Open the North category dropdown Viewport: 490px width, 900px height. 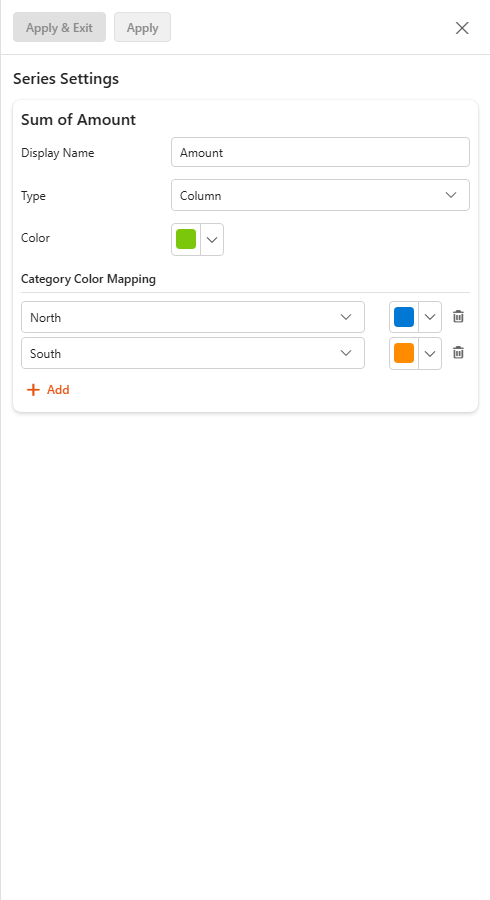pyautogui.click(x=193, y=317)
